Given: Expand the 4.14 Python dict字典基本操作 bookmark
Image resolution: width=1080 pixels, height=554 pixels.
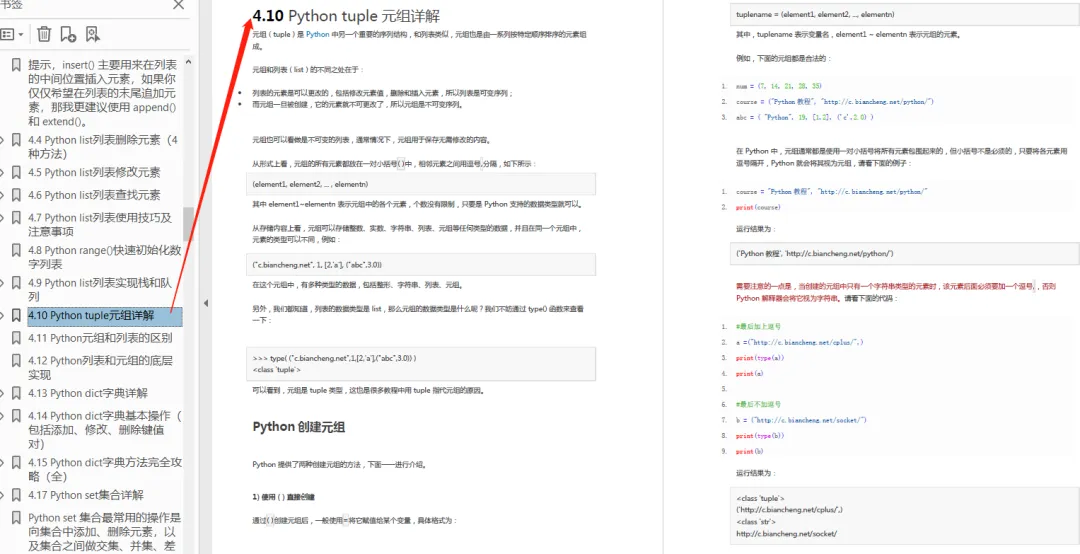Looking at the screenshot, I should pos(2,416).
